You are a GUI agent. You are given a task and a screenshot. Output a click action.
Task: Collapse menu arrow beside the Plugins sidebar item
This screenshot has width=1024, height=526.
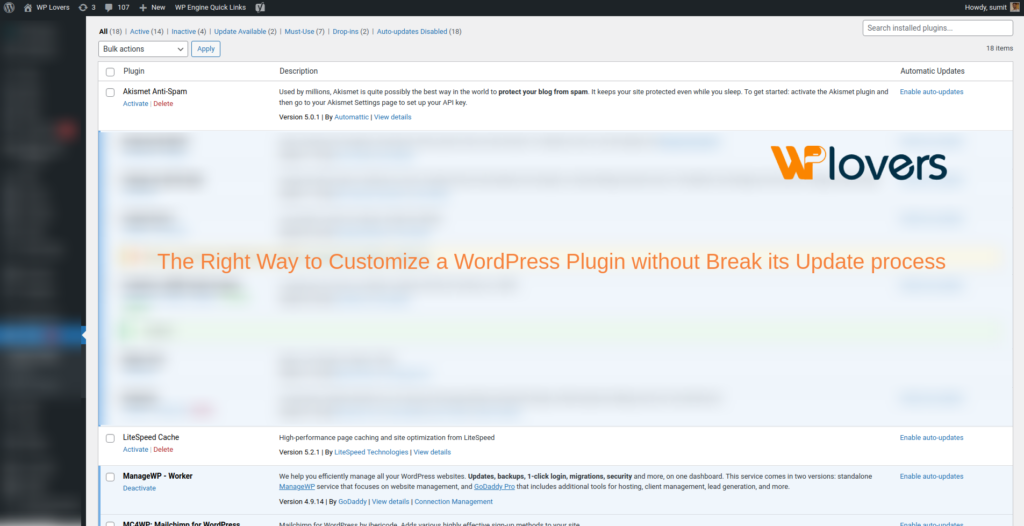[84, 335]
